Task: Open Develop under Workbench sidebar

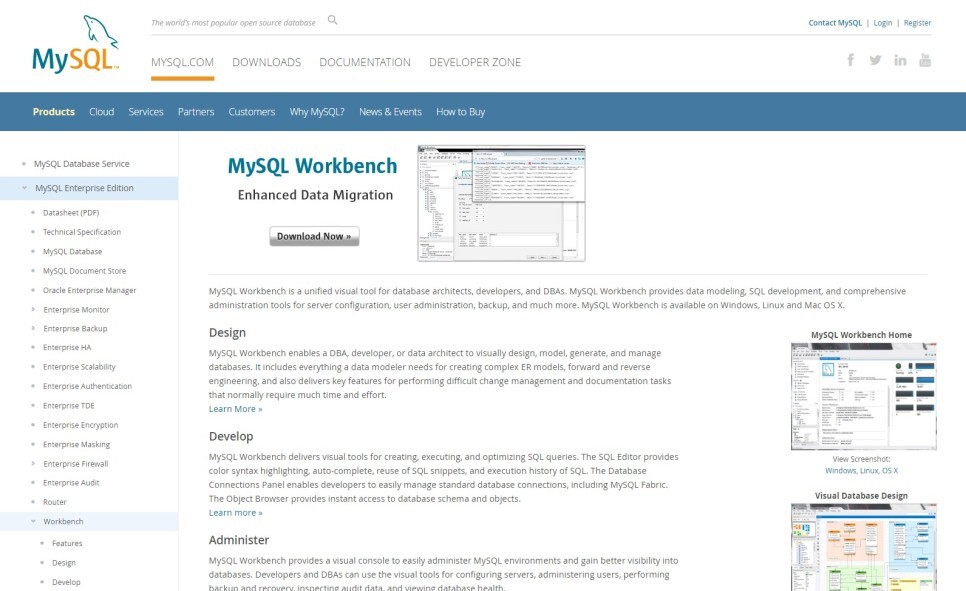Action: (66, 582)
